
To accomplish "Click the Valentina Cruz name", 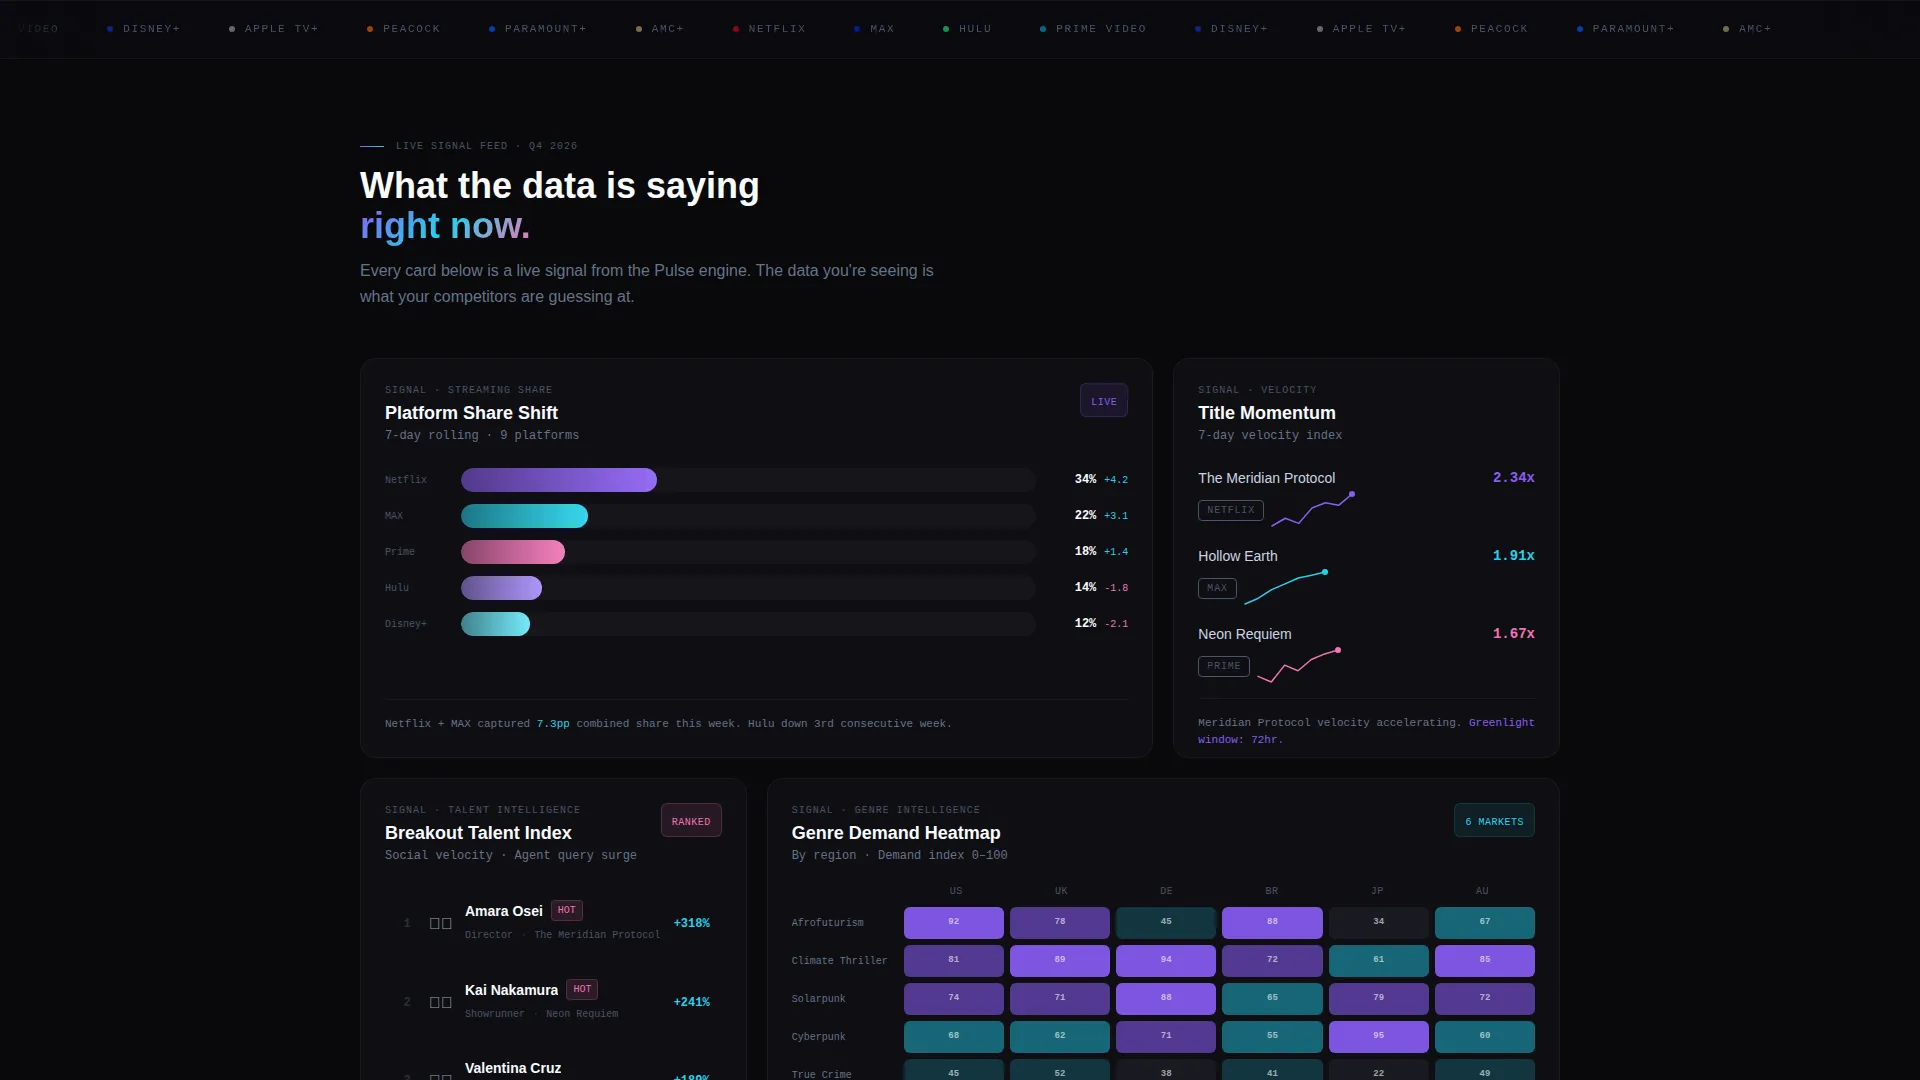I will 512,1068.
